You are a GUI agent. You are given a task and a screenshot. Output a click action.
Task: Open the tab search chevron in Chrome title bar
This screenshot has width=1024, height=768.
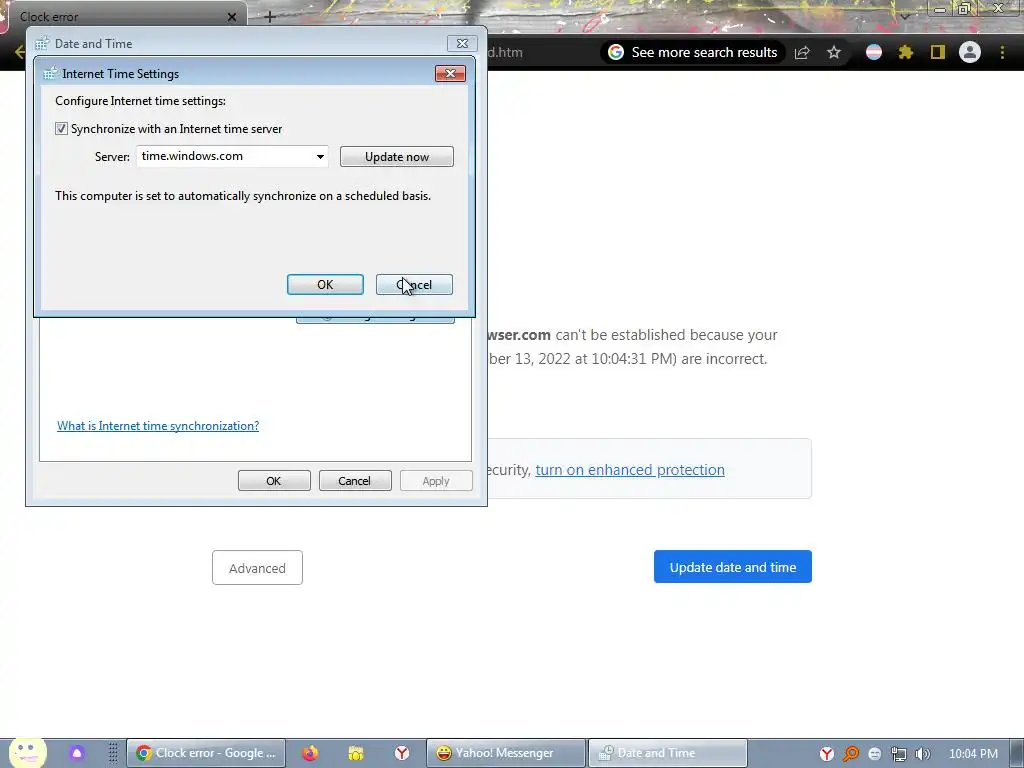pyautogui.click(x=904, y=16)
